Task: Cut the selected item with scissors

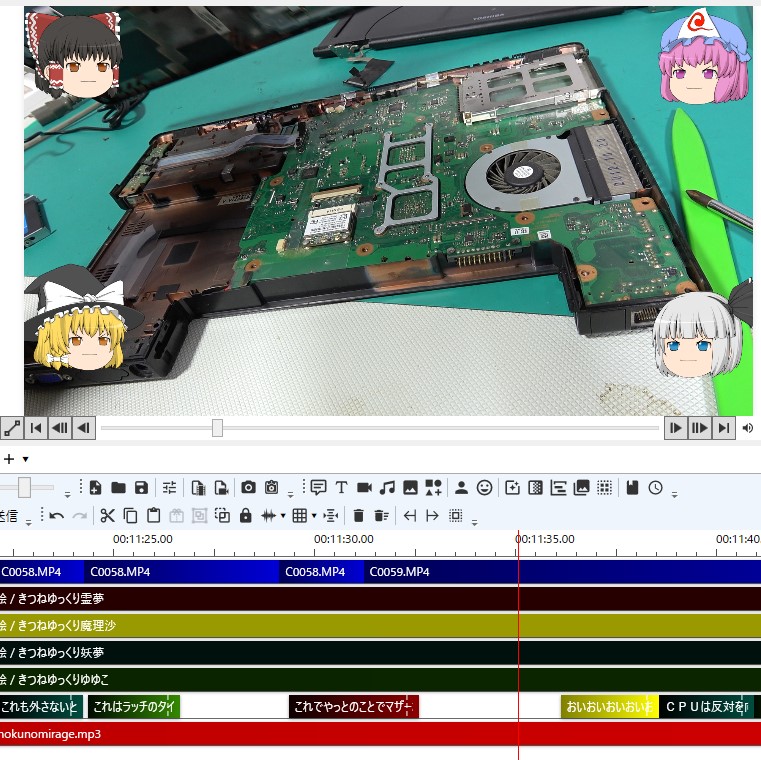Action: [107, 515]
